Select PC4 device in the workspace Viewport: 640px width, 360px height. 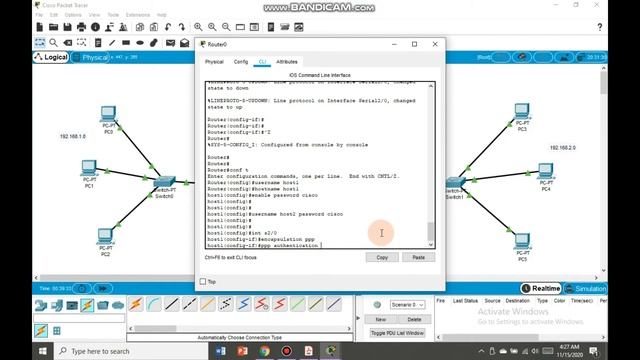click(x=546, y=171)
